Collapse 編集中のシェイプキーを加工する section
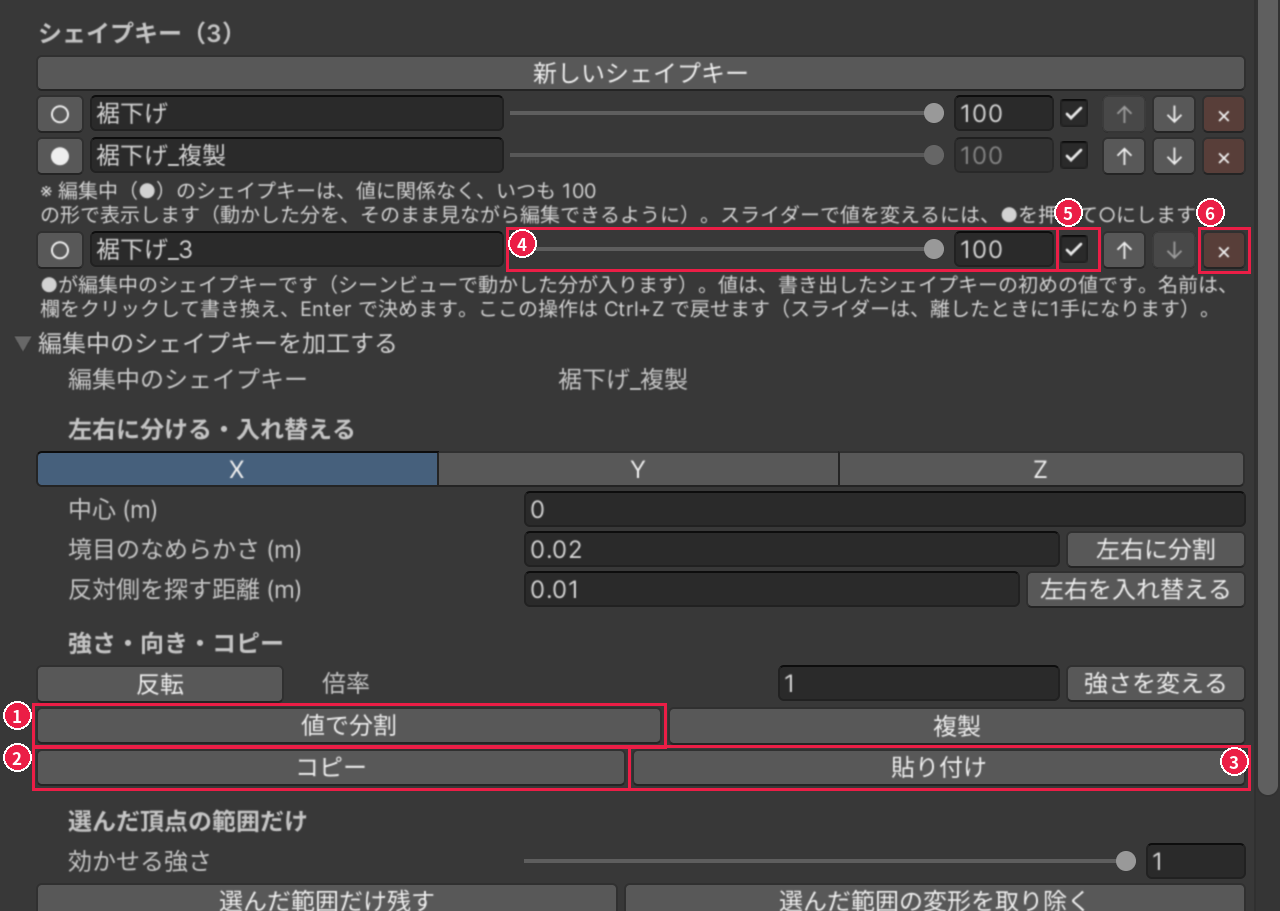Image resolution: width=1280 pixels, height=911 pixels. [22, 344]
